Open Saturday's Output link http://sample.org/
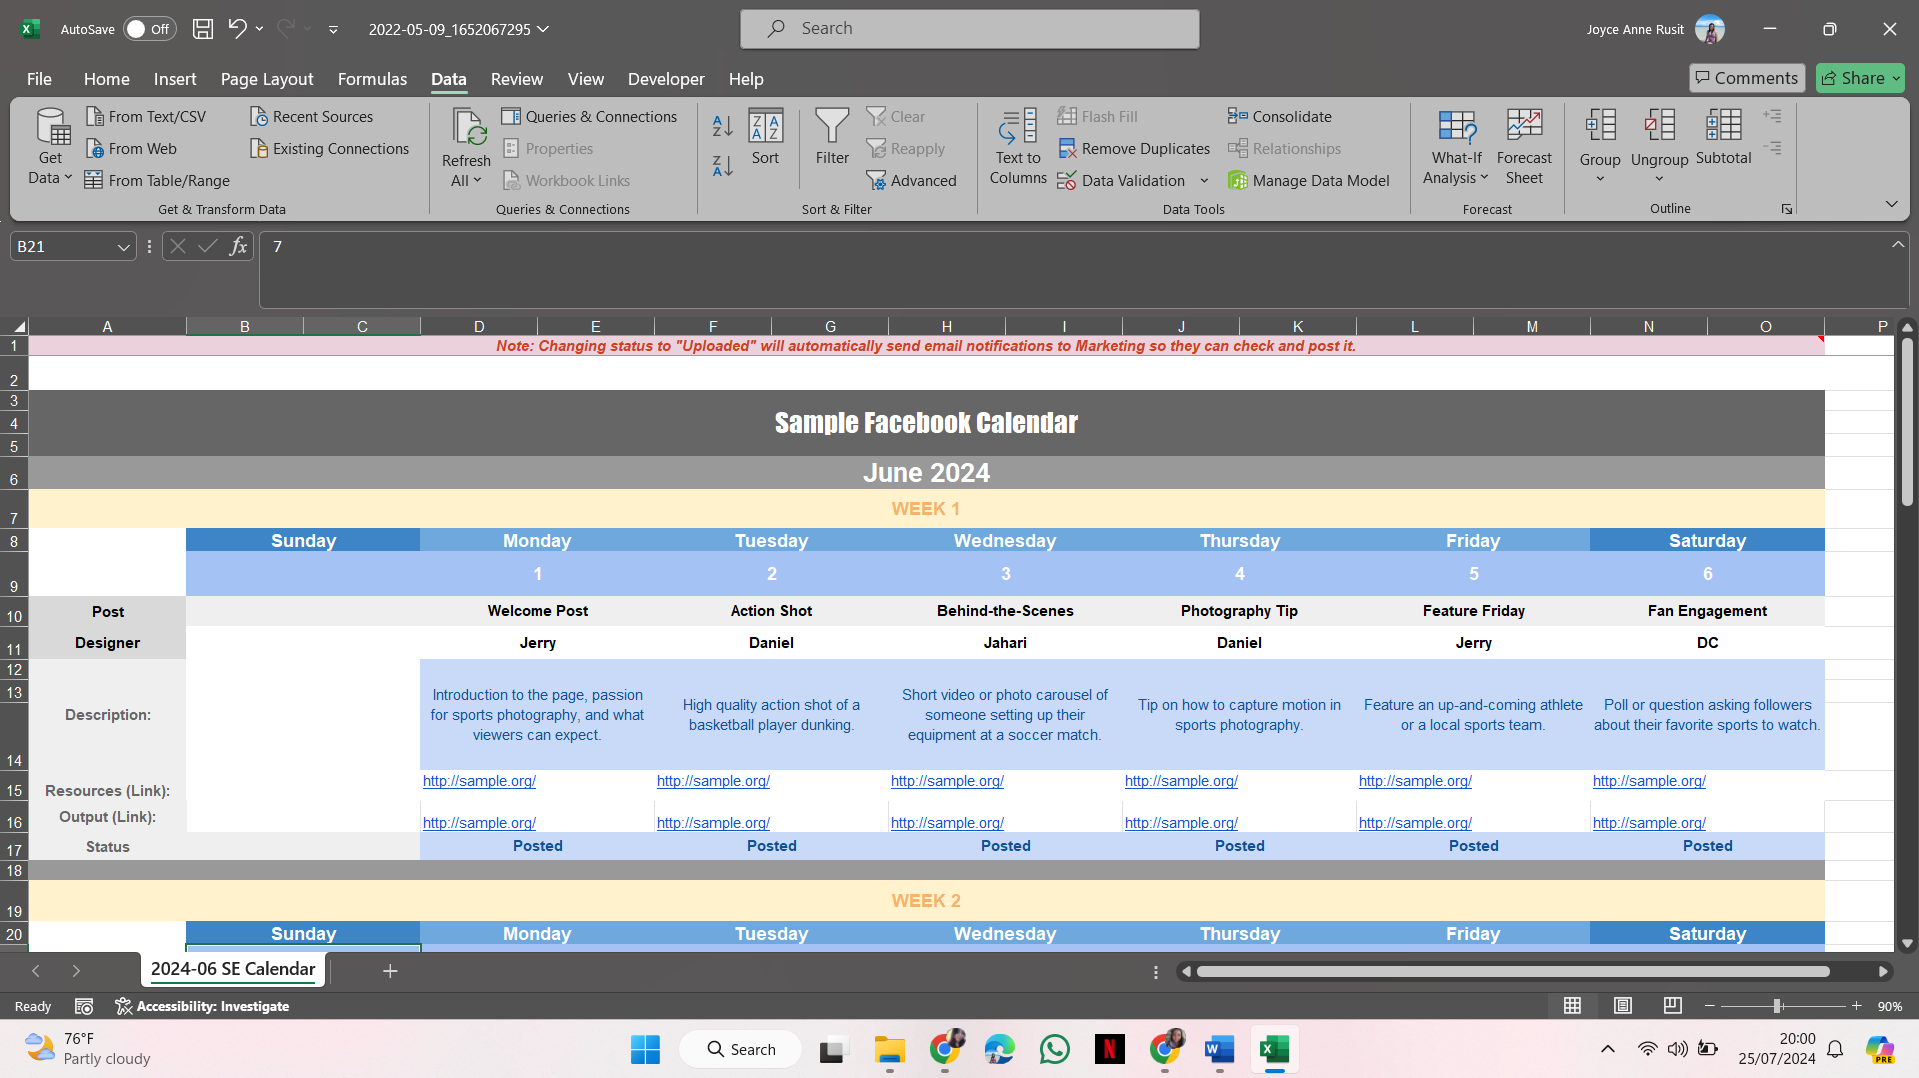 click(1649, 823)
